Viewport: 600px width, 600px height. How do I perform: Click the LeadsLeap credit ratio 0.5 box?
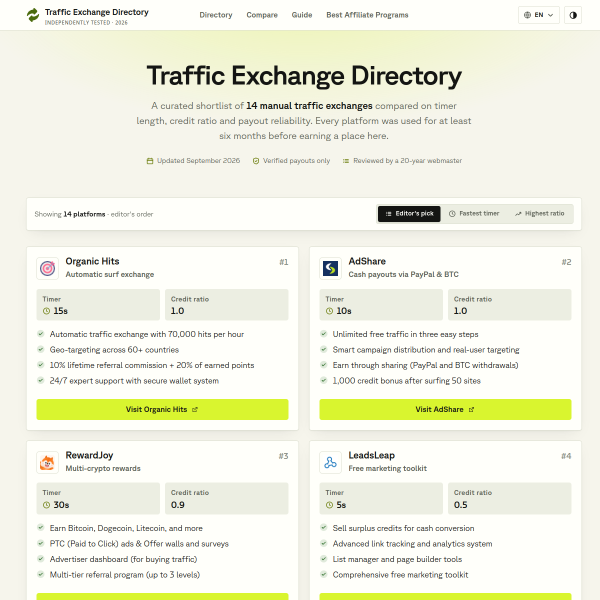pyautogui.click(x=509, y=499)
